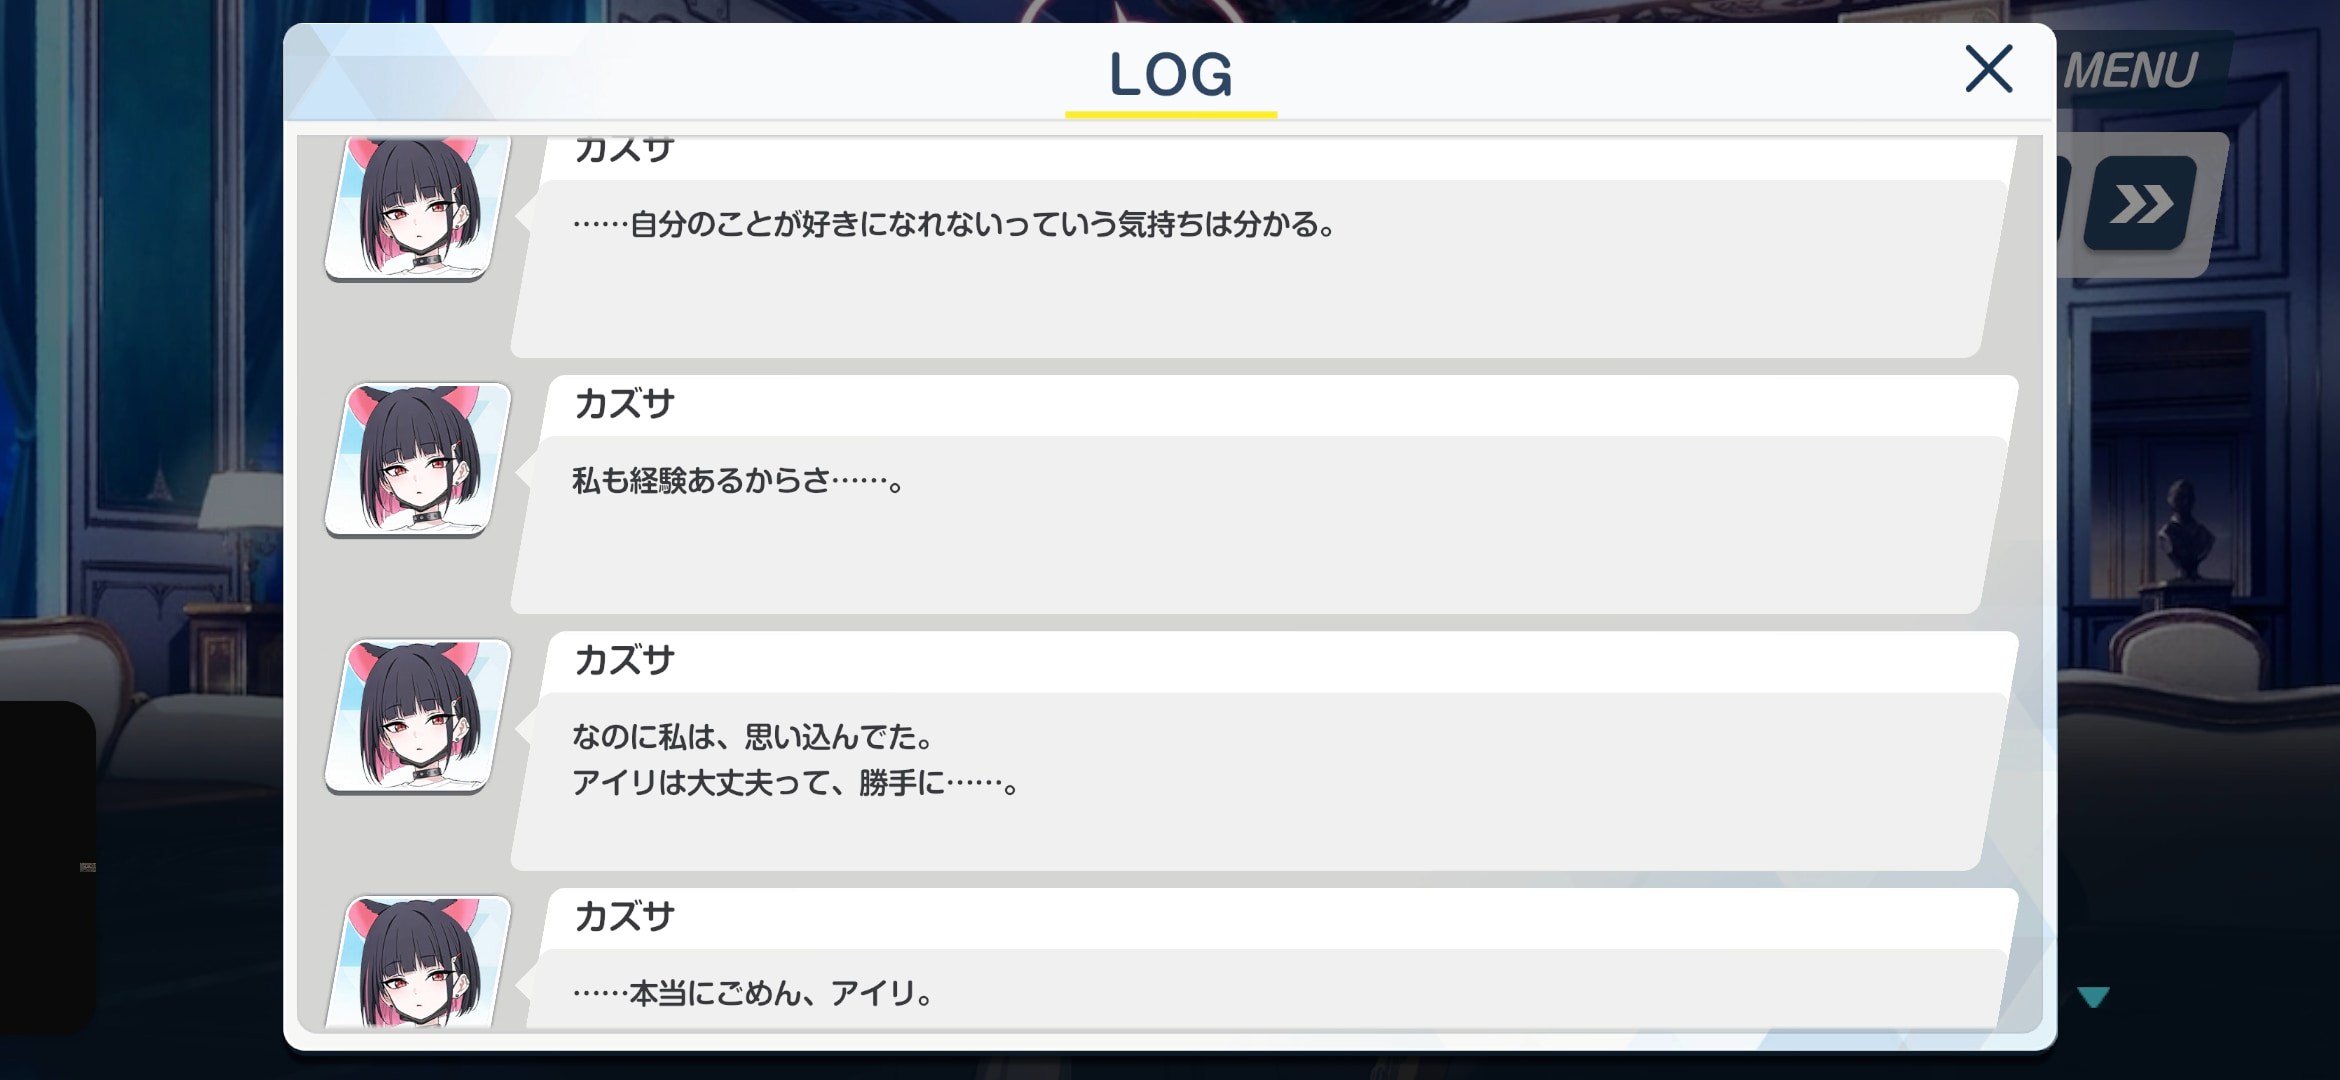Select the LOG title tab
Screen dimensions: 2340x1080
(x=1171, y=74)
